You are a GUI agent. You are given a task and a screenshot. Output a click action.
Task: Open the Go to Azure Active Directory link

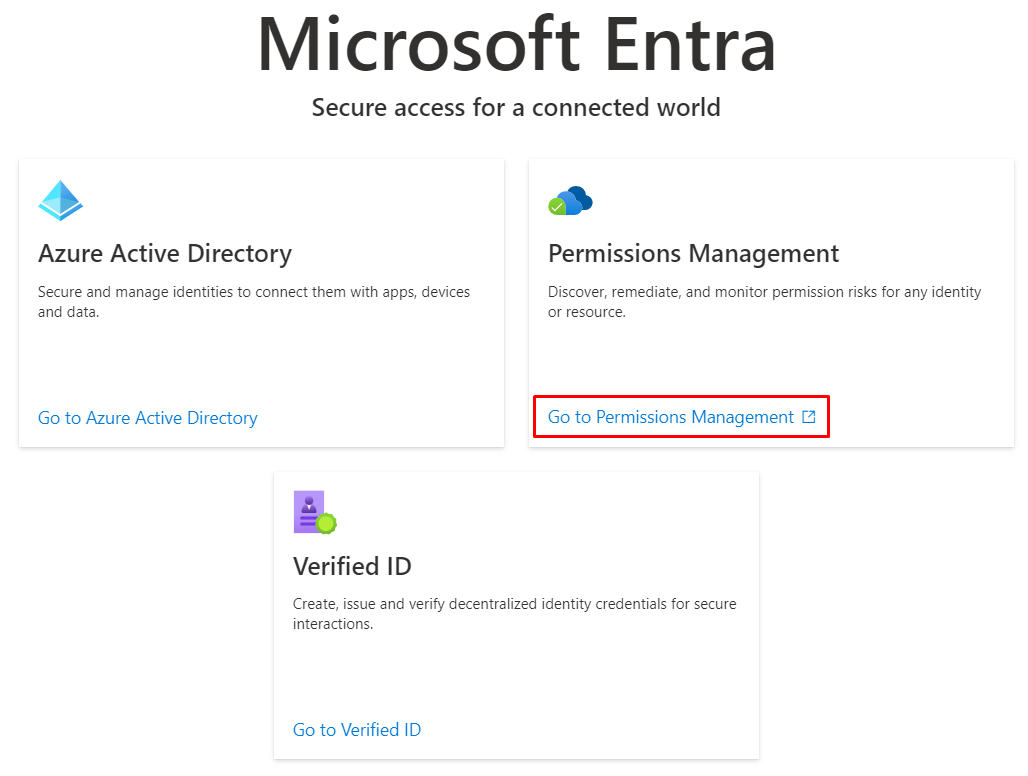click(x=148, y=418)
